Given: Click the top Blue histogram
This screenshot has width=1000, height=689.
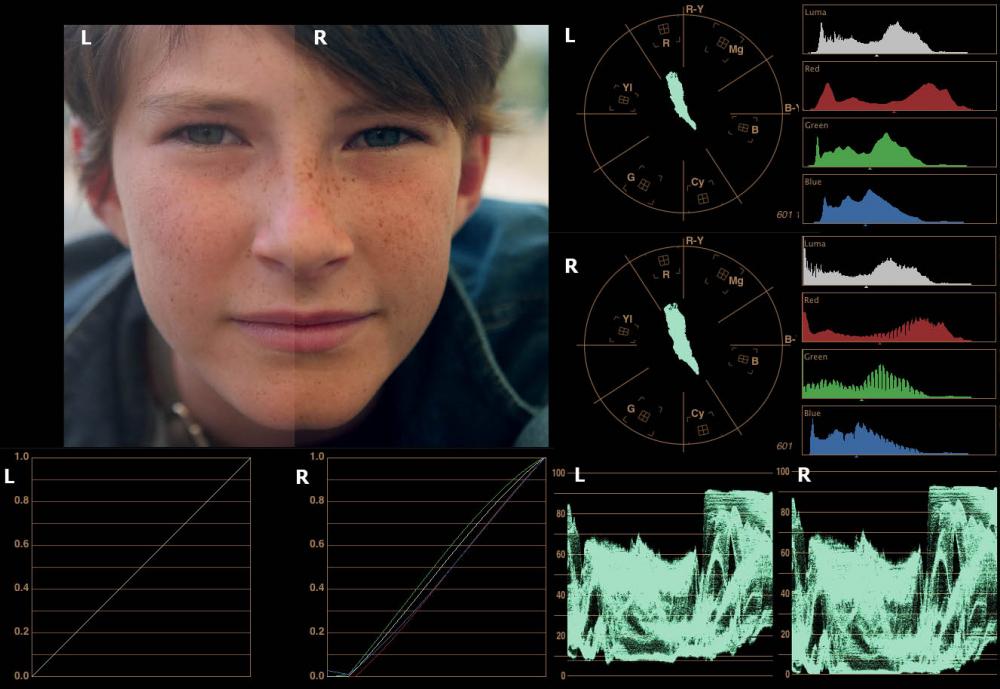Looking at the screenshot, I should (x=898, y=201).
